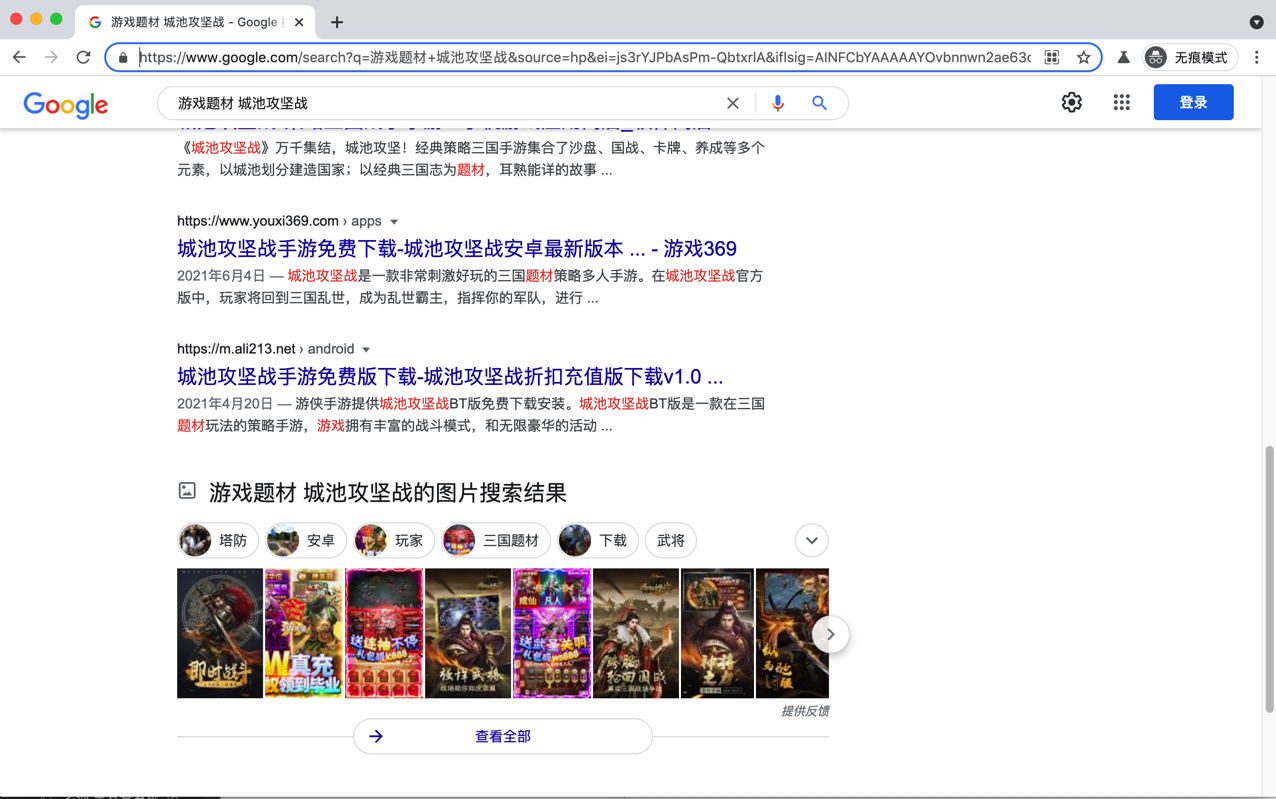The width and height of the screenshot is (1276, 799).
Task: Filter images by 三国题材 chip
Action: [x=496, y=541]
